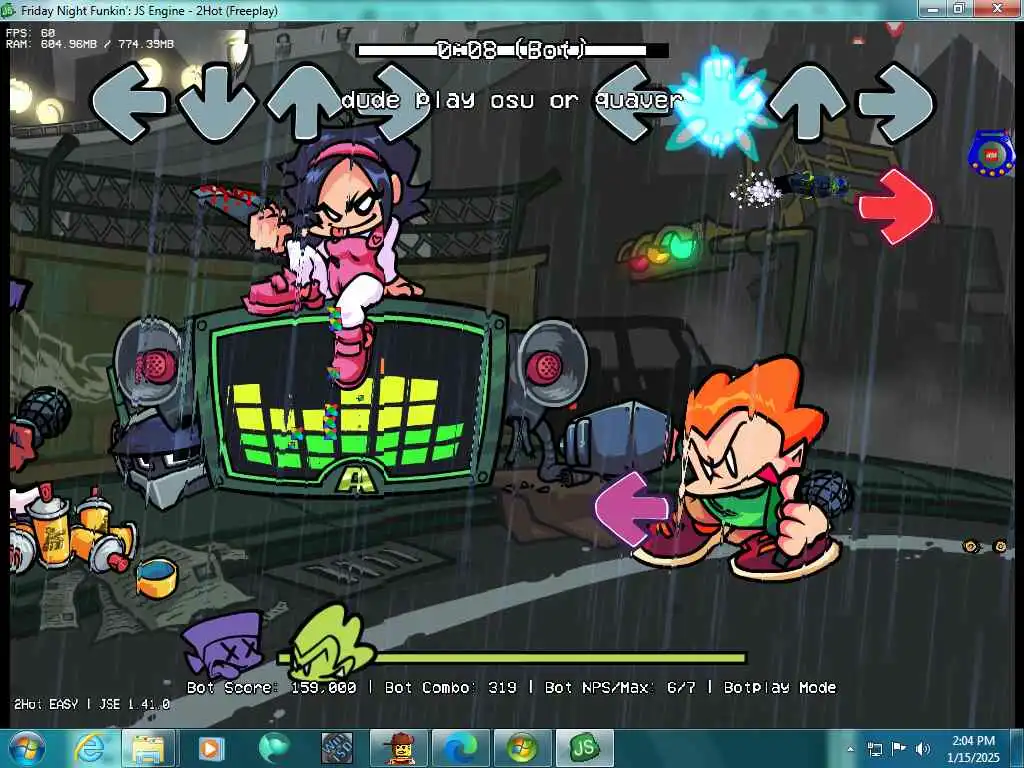Hit the purple left arrow note
Image resolution: width=1024 pixels, height=768 pixels.
pyautogui.click(x=632, y=509)
